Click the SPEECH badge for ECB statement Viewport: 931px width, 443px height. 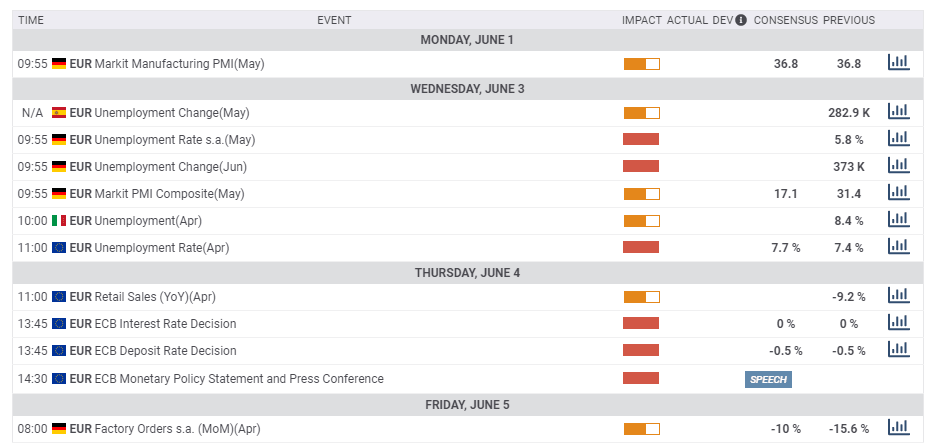point(768,379)
